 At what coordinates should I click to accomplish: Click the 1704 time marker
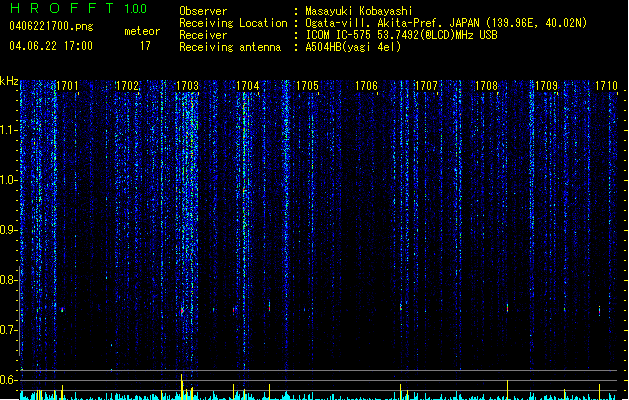click(248, 86)
